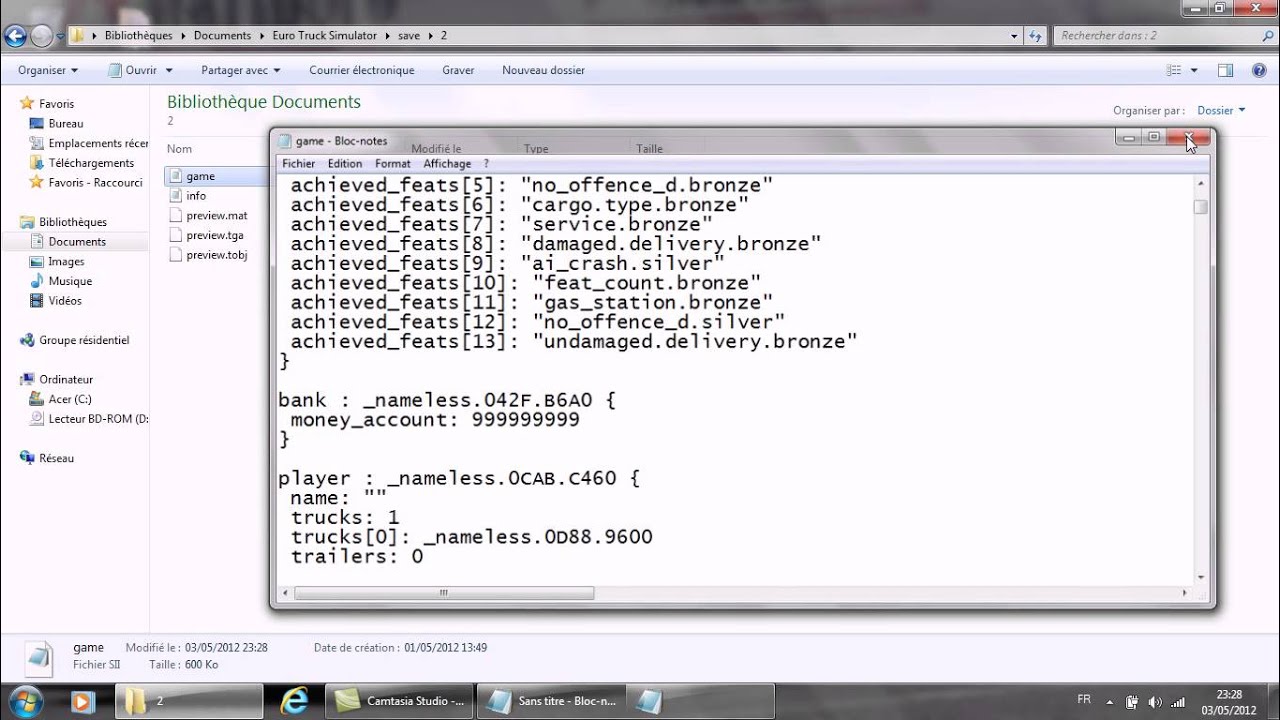Show hidden system tray icons arrow
Viewport: 1280px width, 720px height.
tap(1109, 702)
